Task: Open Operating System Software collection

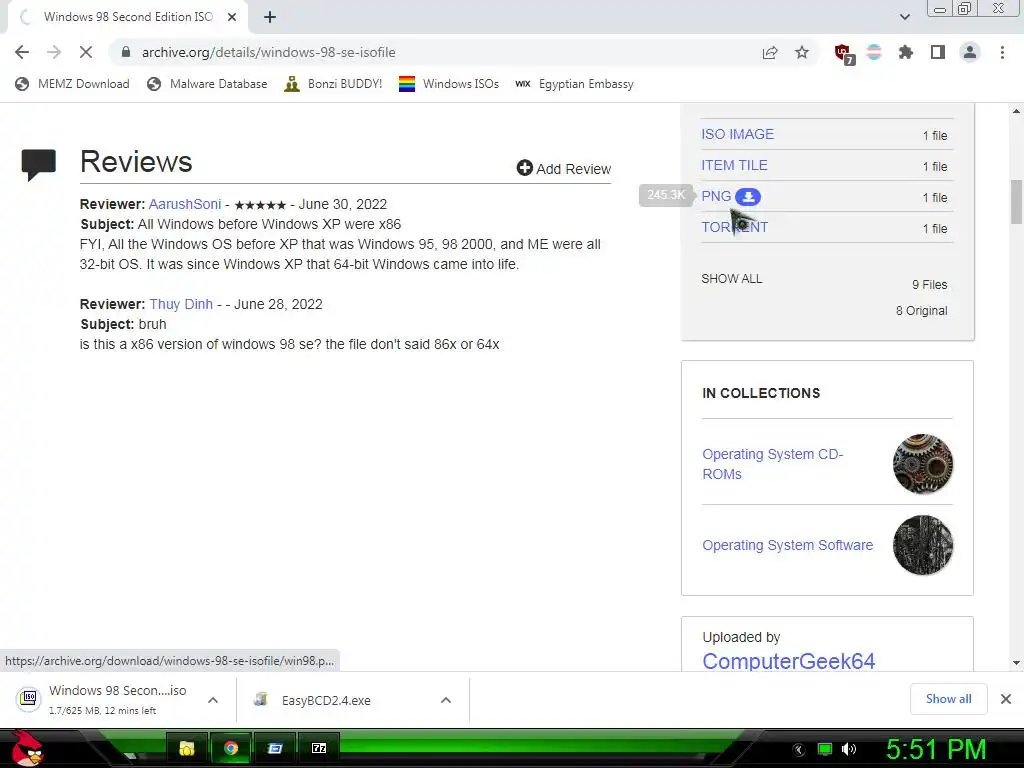Action: 788,545
